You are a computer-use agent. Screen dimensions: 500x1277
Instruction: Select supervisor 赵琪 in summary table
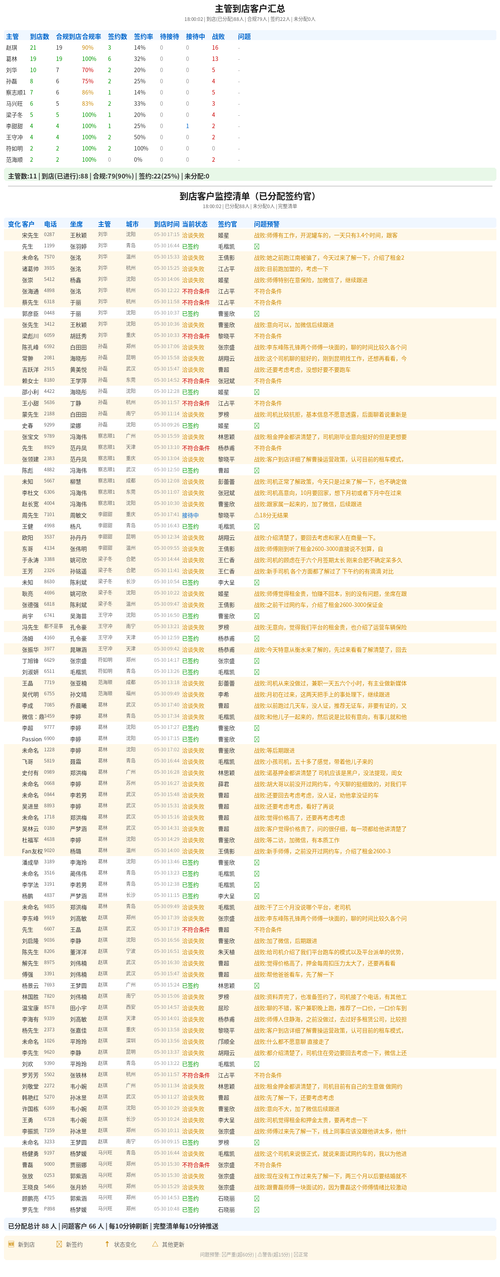pos(13,47)
